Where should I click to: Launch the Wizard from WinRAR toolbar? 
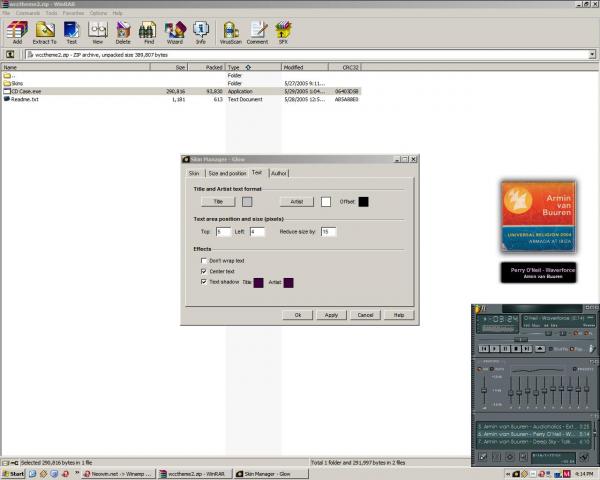175,33
